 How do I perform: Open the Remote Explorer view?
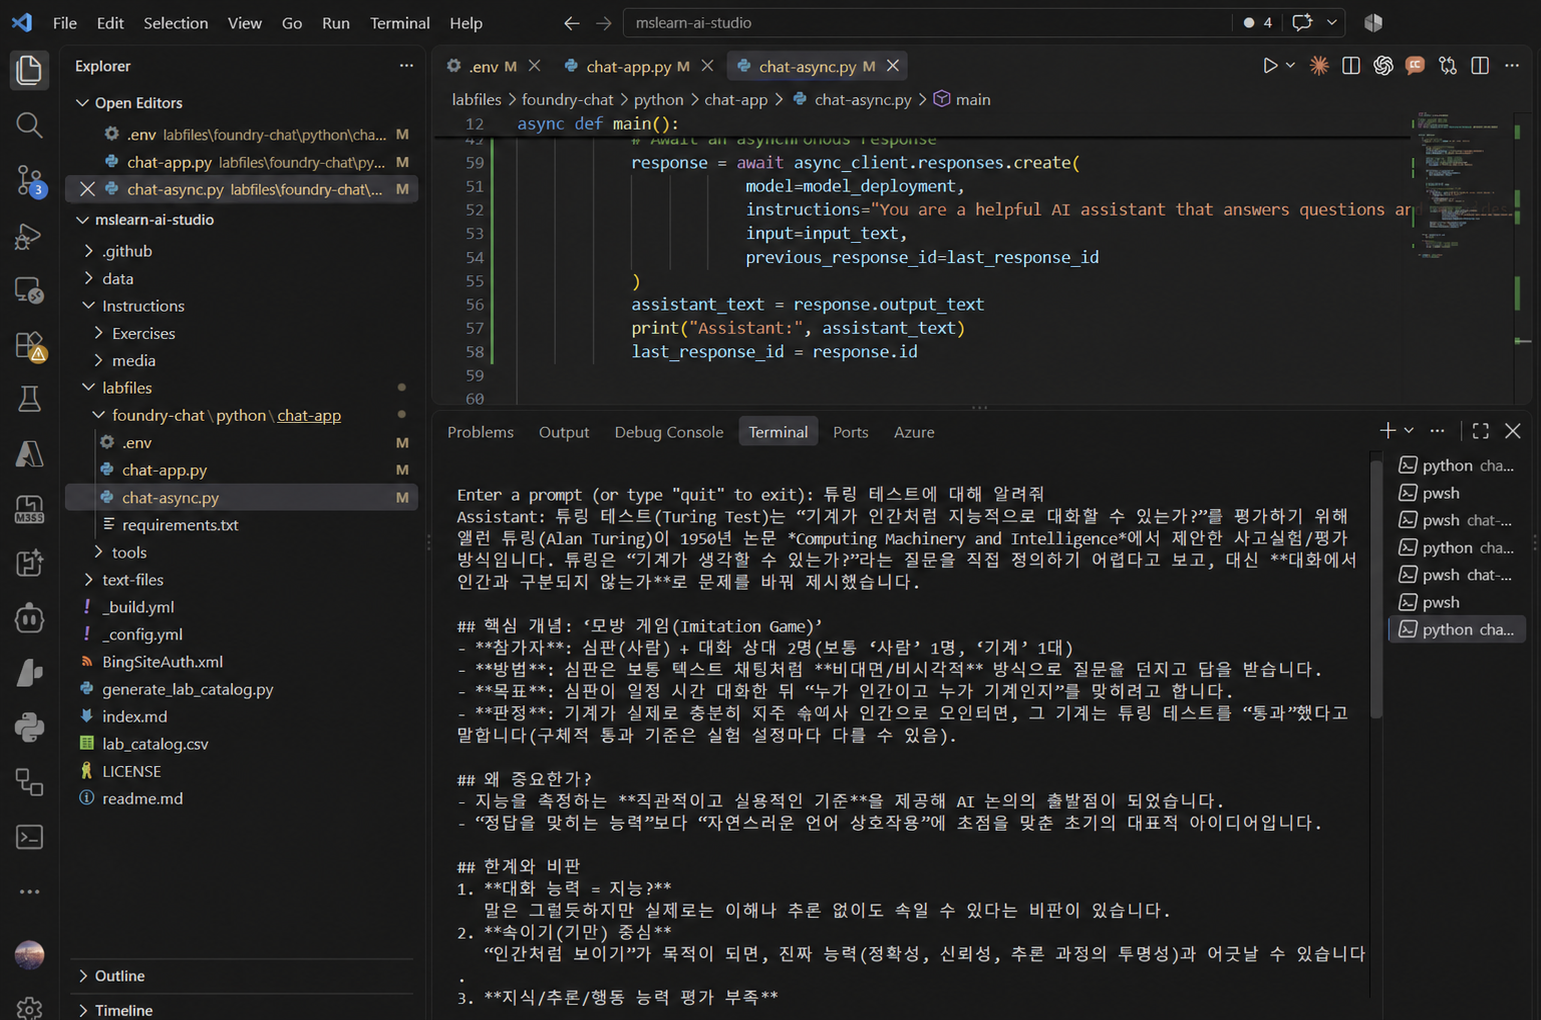(29, 291)
